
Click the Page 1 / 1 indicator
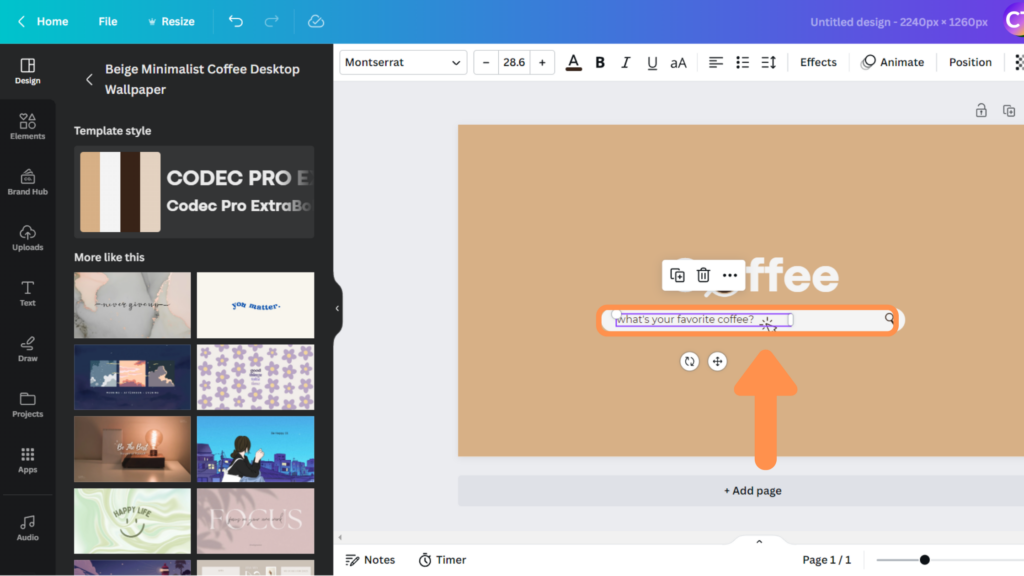click(827, 560)
